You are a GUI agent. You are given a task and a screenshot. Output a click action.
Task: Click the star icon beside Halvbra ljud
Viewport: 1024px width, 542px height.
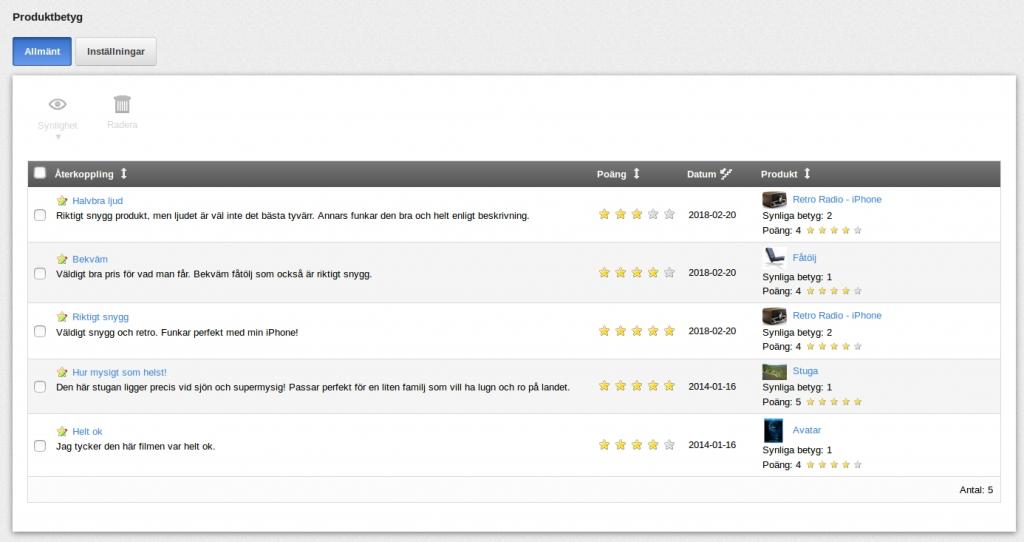[x=62, y=201]
